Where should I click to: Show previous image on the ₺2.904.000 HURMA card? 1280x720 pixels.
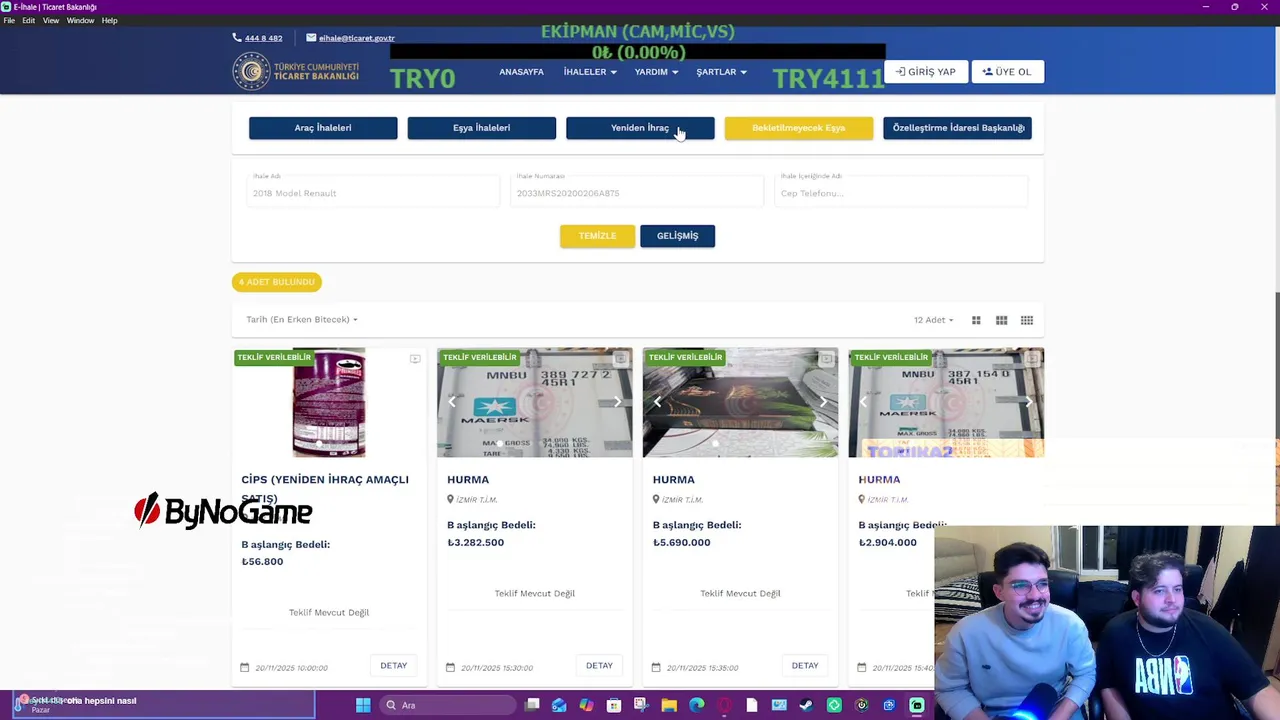(864, 402)
